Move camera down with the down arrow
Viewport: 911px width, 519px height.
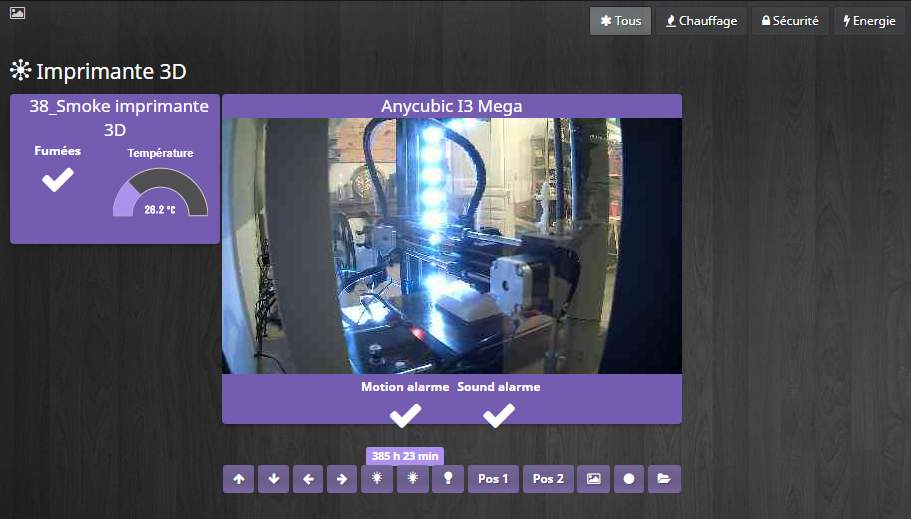click(x=274, y=479)
